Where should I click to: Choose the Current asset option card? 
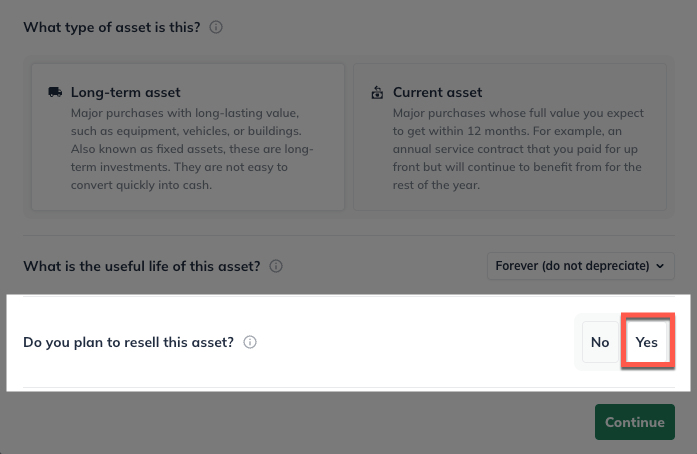coord(510,137)
